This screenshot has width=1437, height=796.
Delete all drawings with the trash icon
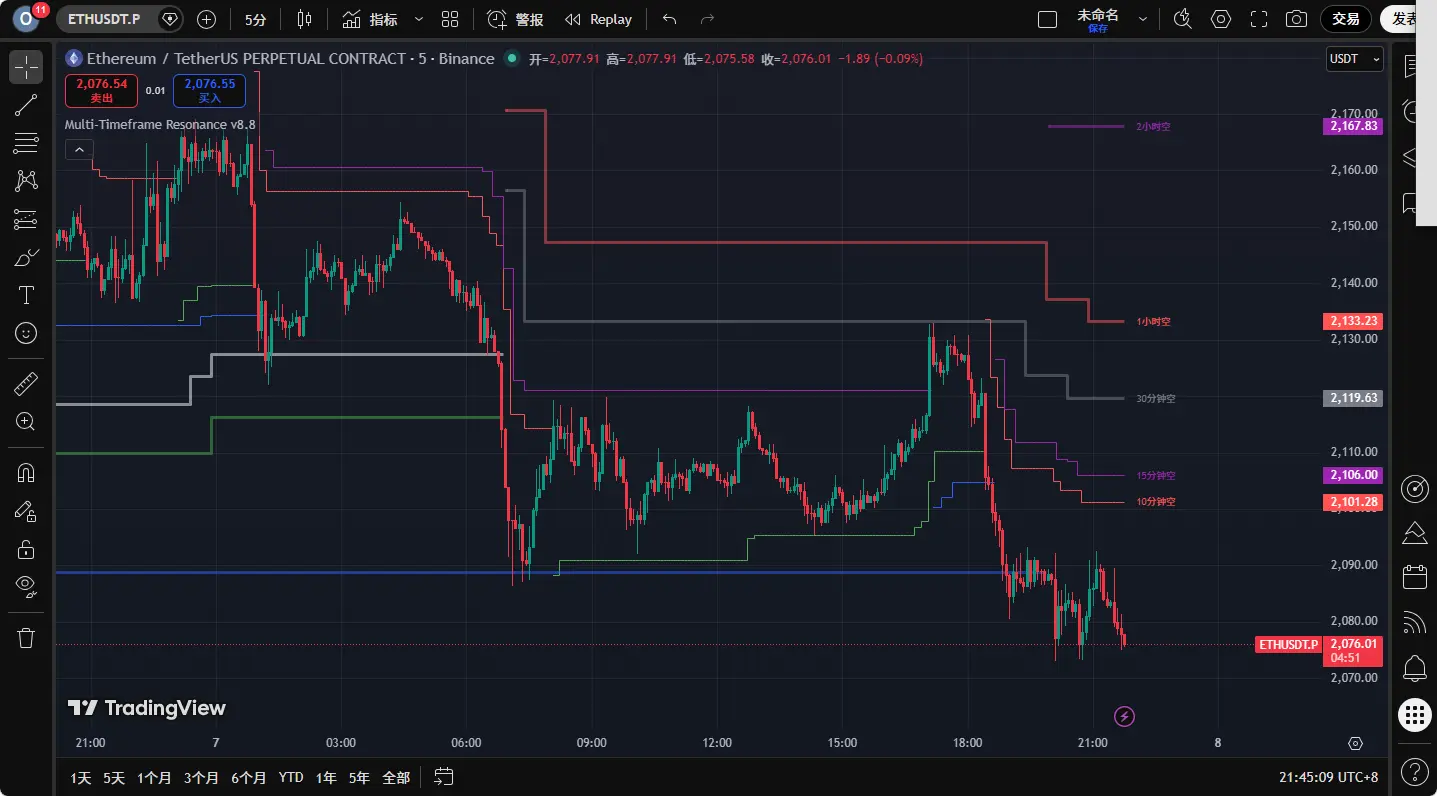(x=26, y=637)
